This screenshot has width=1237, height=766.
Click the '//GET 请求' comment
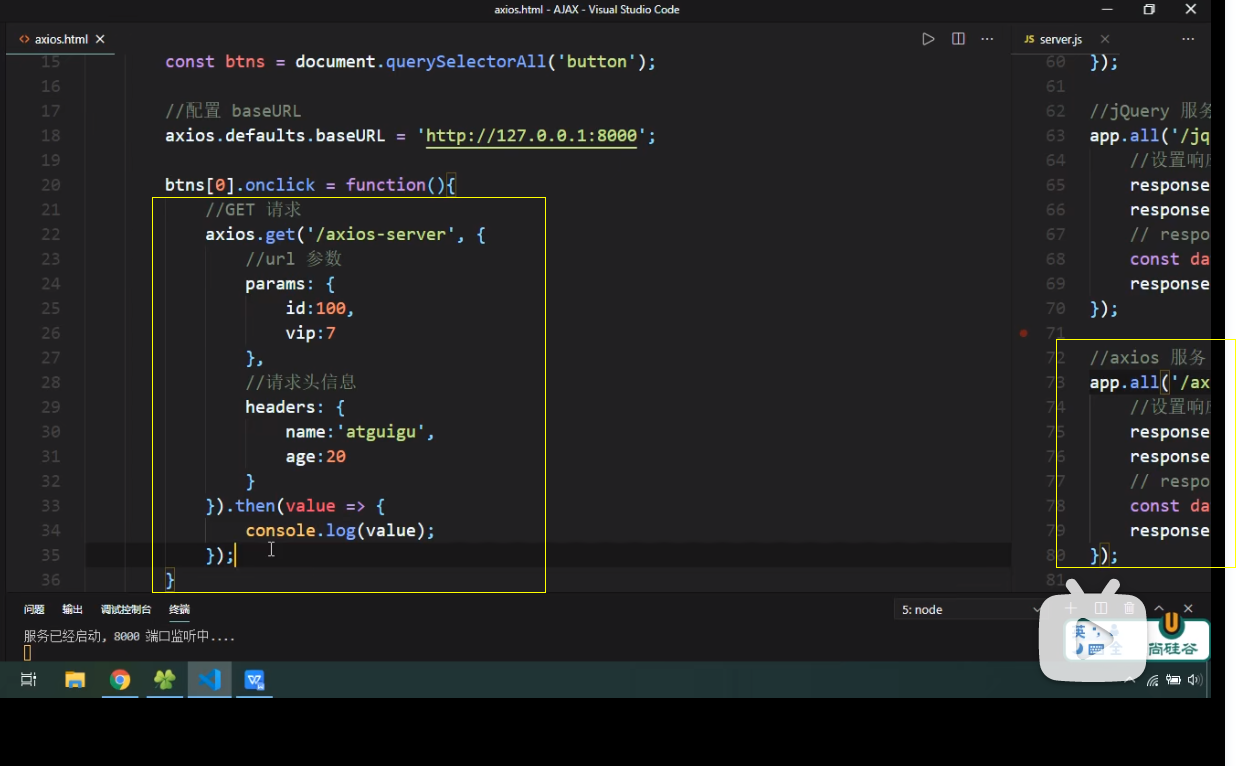tap(253, 210)
